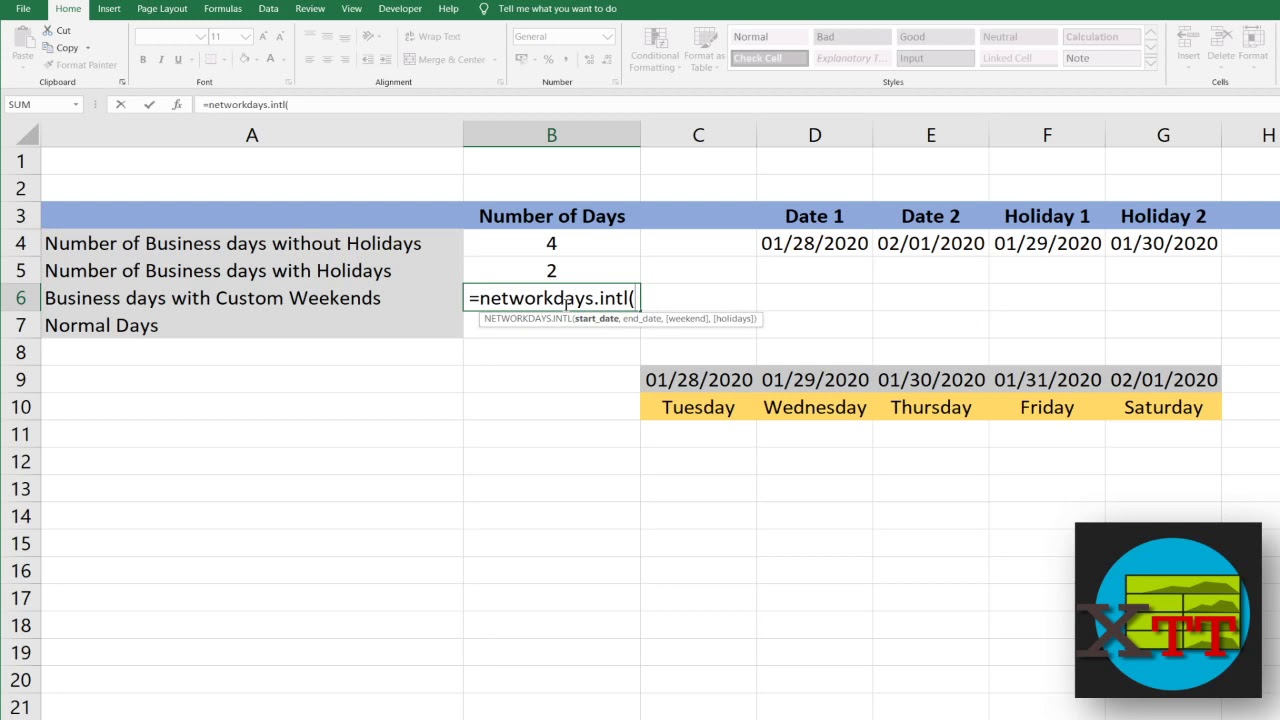Center text horizontally in the cell
This screenshot has height=720, width=1280.
click(x=328, y=60)
